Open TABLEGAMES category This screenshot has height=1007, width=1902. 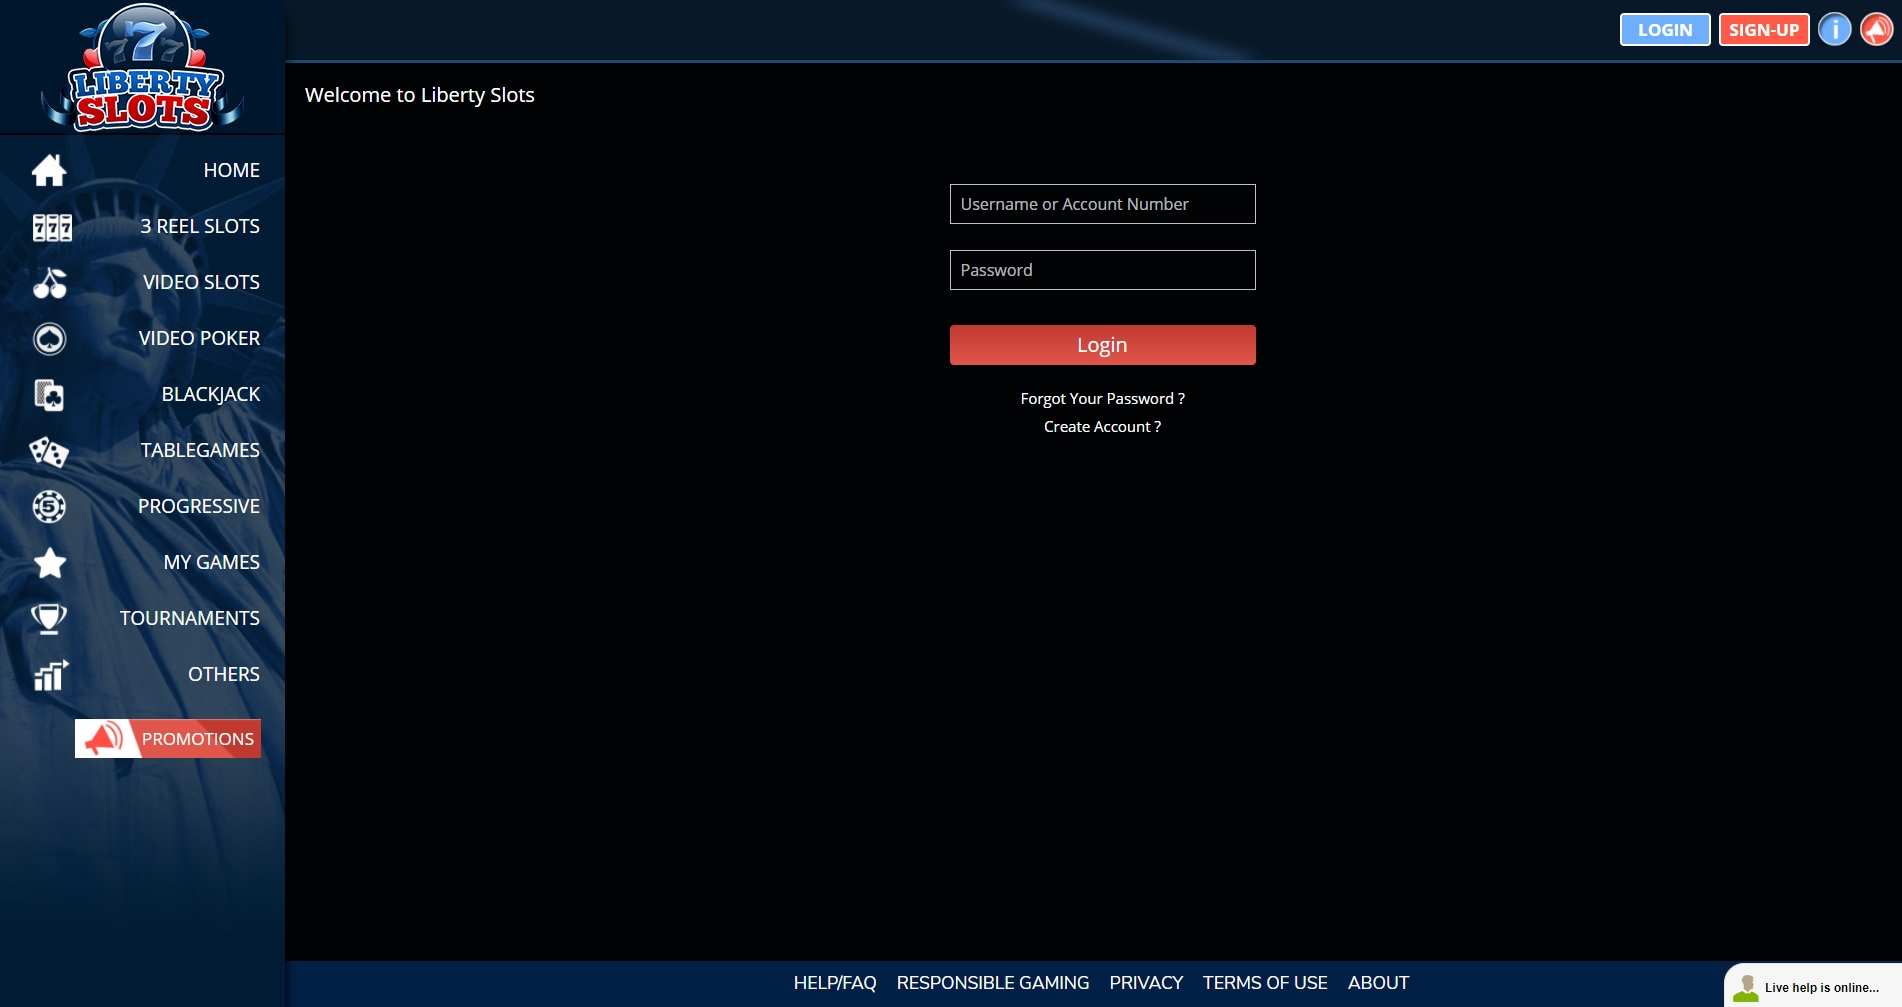point(200,450)
